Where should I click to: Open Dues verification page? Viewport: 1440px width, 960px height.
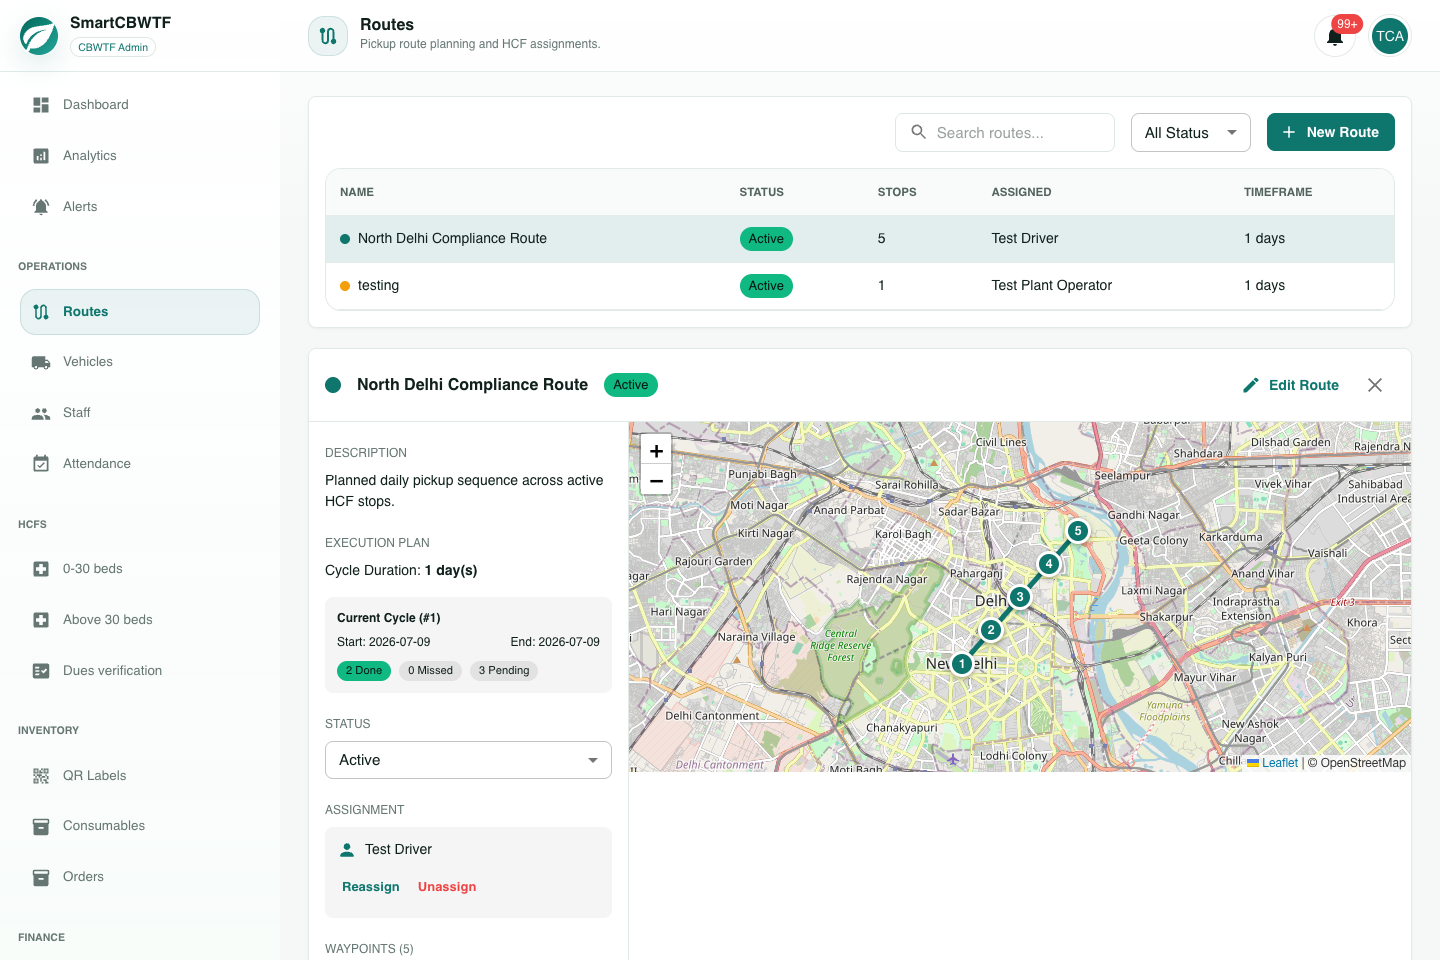tap(140, 671)
